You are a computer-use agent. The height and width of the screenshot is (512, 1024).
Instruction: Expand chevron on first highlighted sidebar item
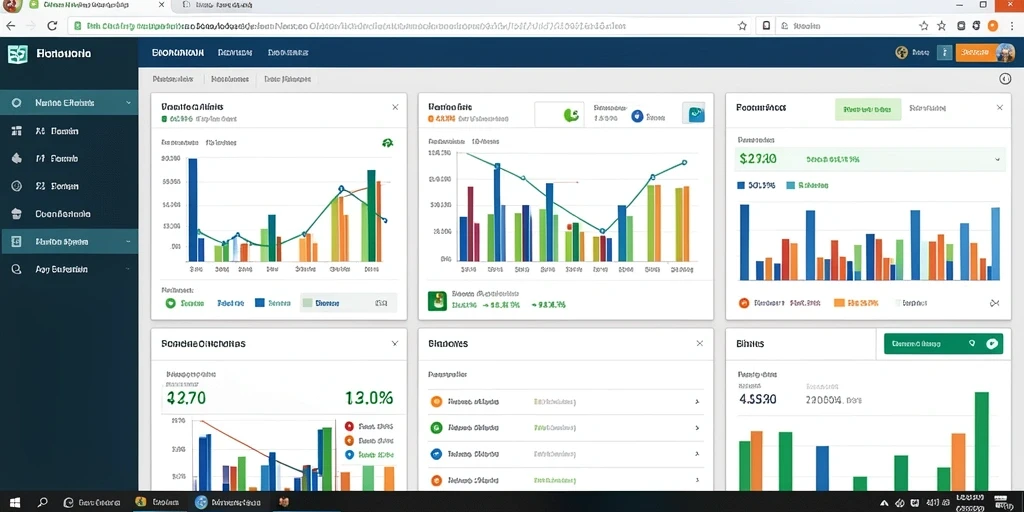click(128, 103)
